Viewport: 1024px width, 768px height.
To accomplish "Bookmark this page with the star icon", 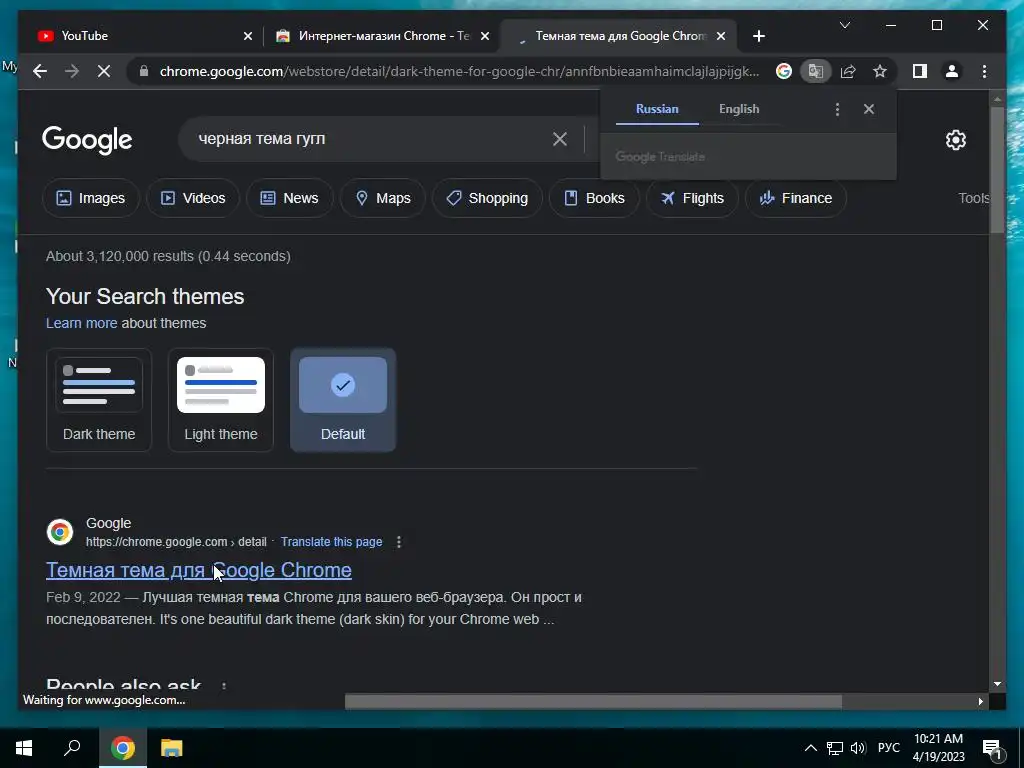I will (x=880, y=71).
